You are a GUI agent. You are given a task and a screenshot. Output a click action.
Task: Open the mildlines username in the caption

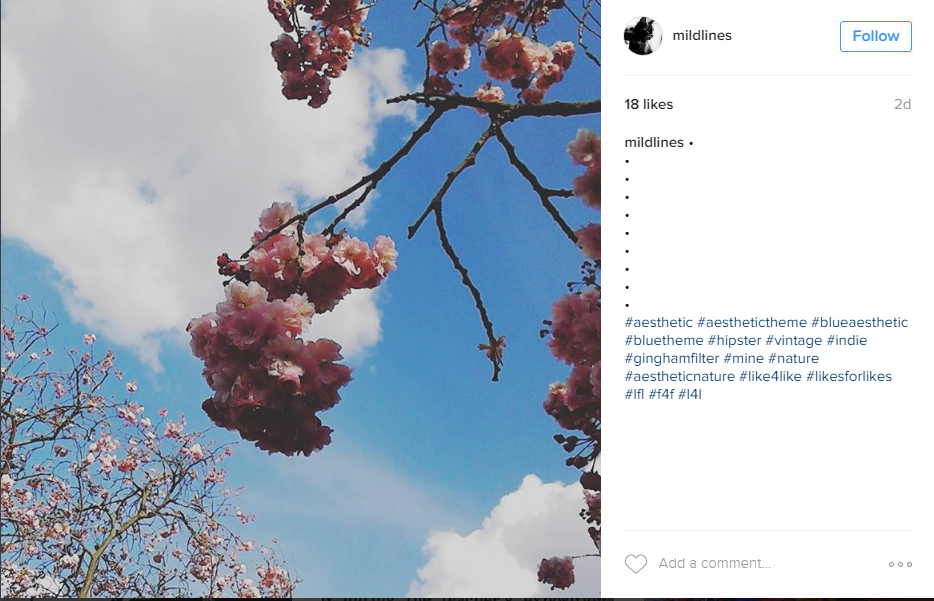(653, 142)
